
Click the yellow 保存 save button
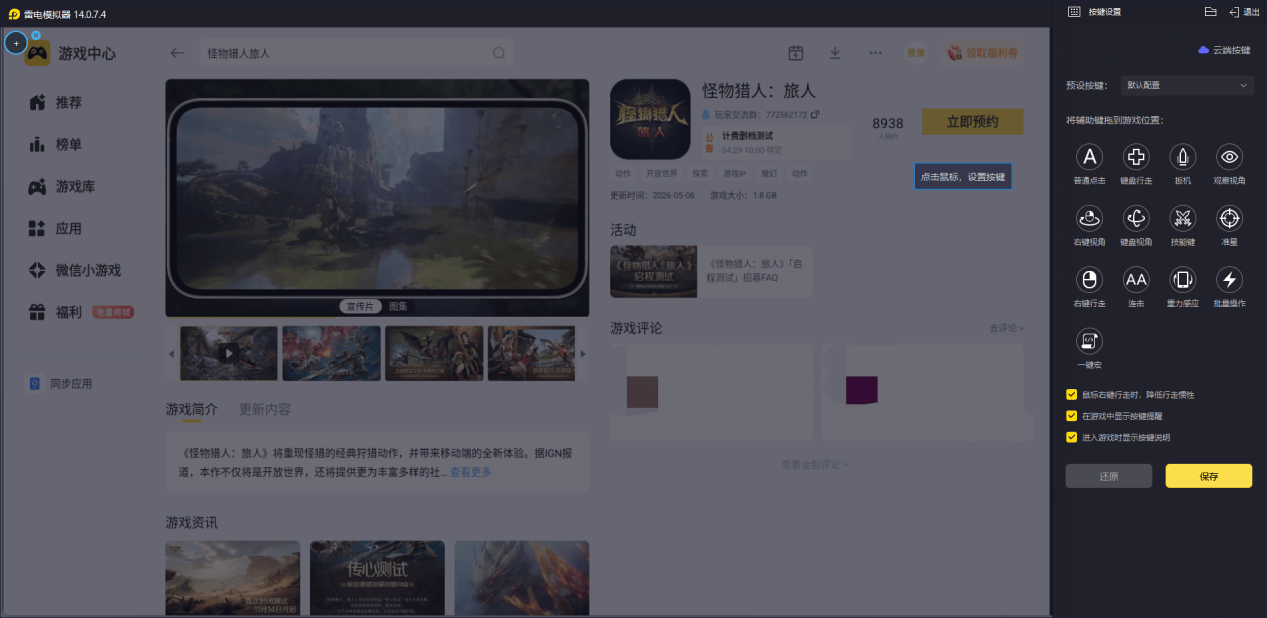click(1209, 476)
